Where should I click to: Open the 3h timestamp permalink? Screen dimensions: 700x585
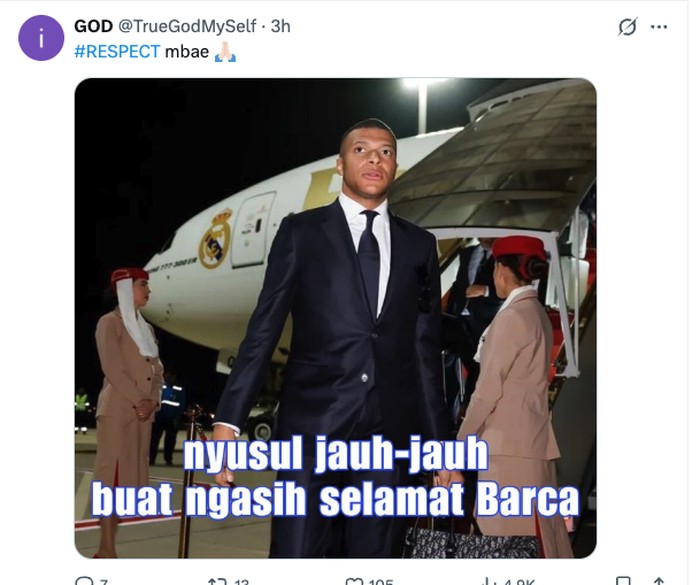click(x=280, y=26)
